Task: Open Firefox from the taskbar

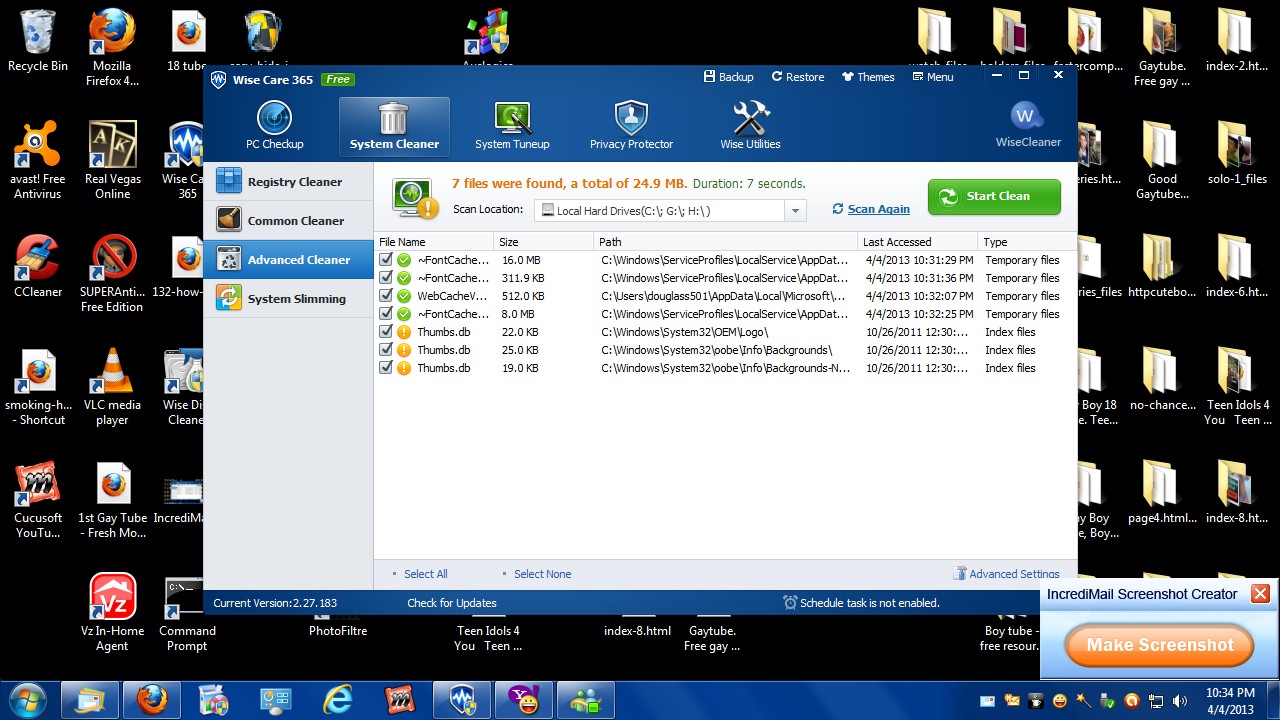Action: click(152, 699)
